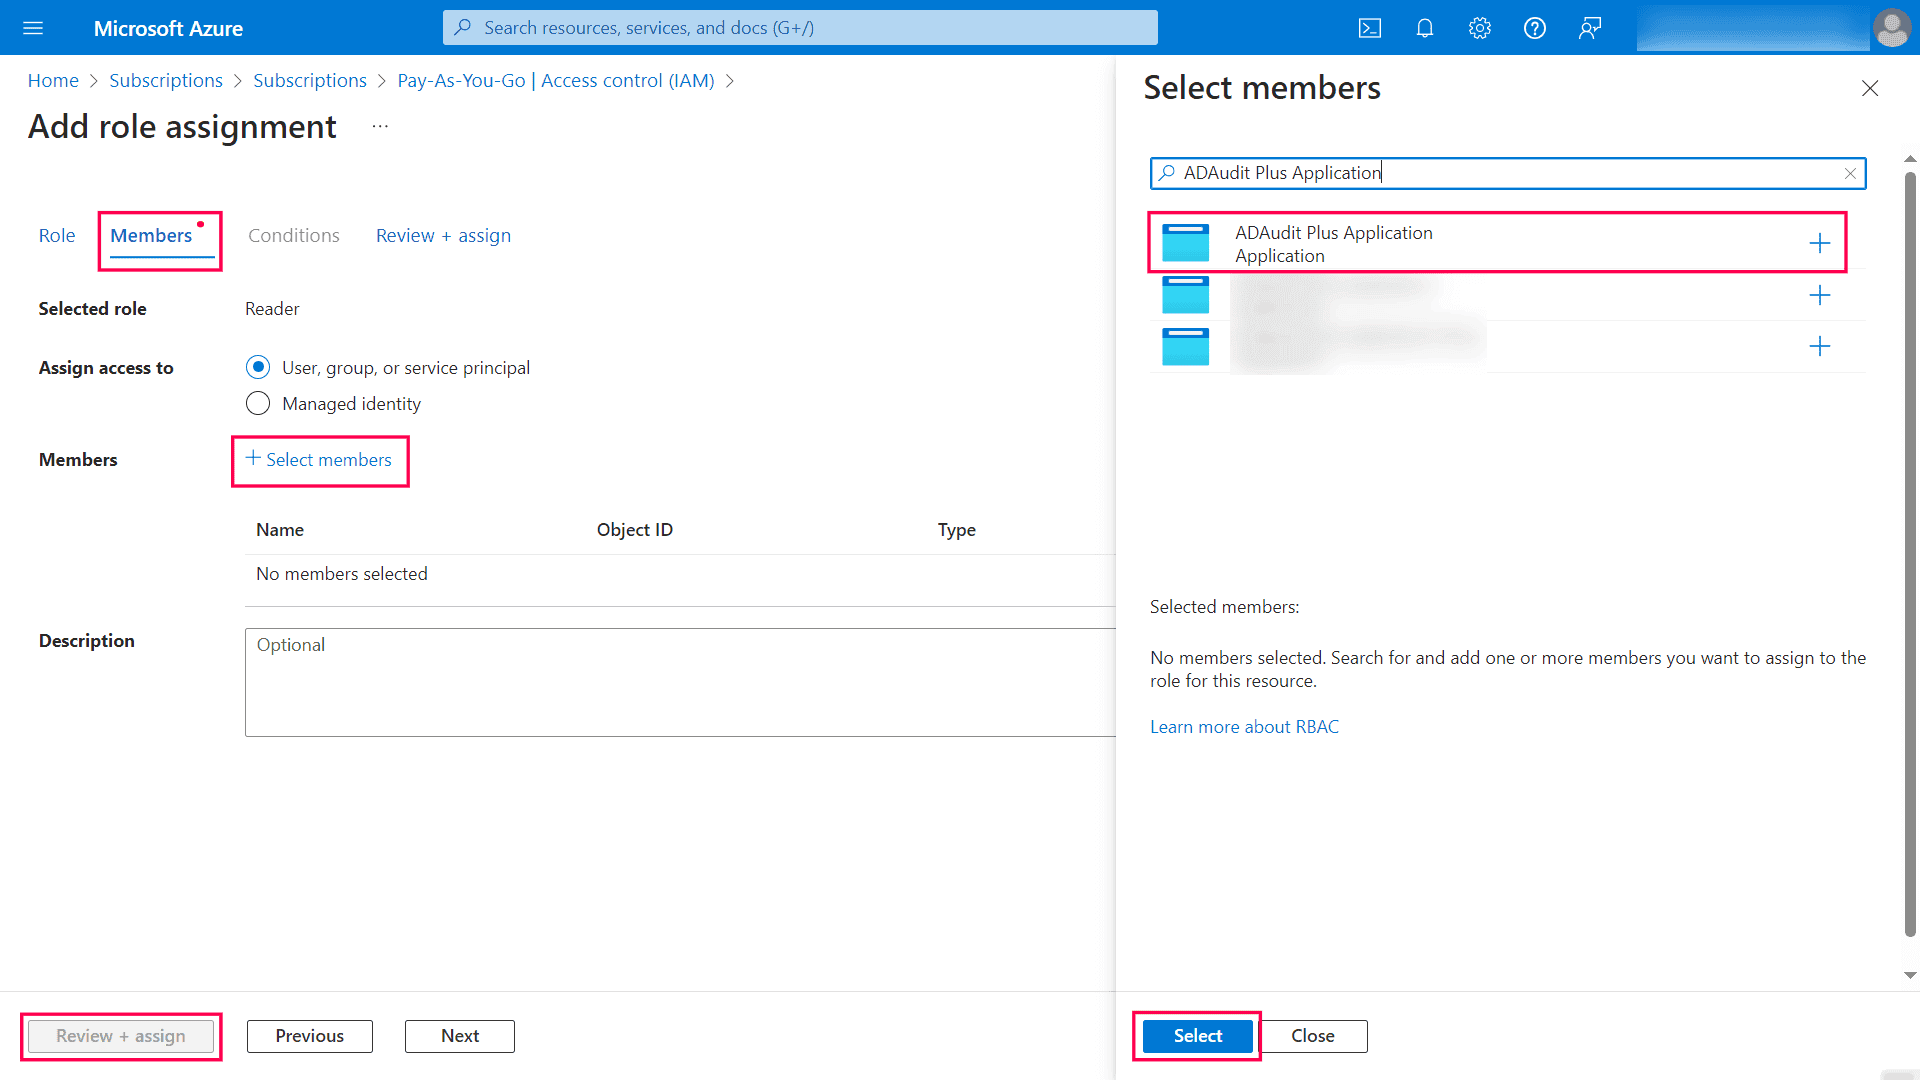
Task: Add ADAudit Plus Application using plus icon
Action: click(x=1819, y=242)
